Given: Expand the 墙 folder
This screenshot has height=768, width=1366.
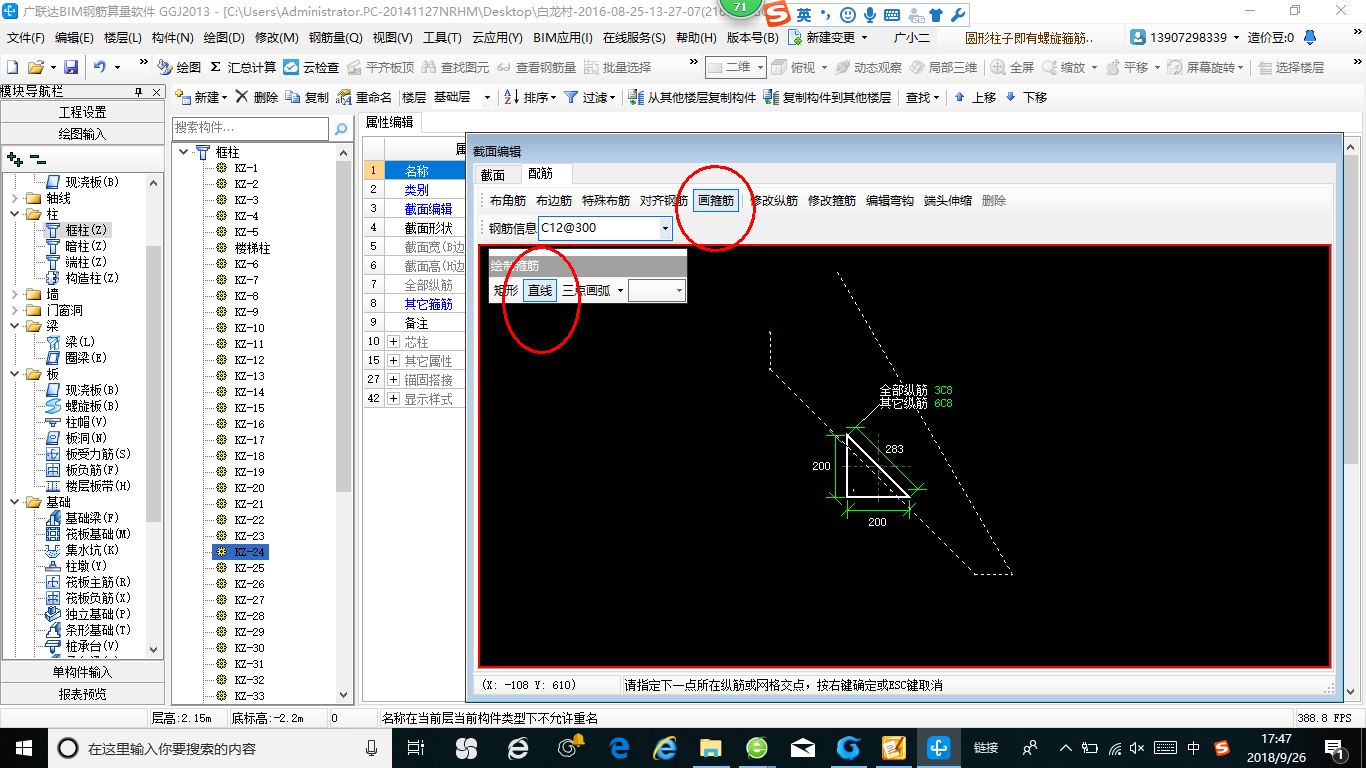Looking at the screenshot, I should coord(14,294).
